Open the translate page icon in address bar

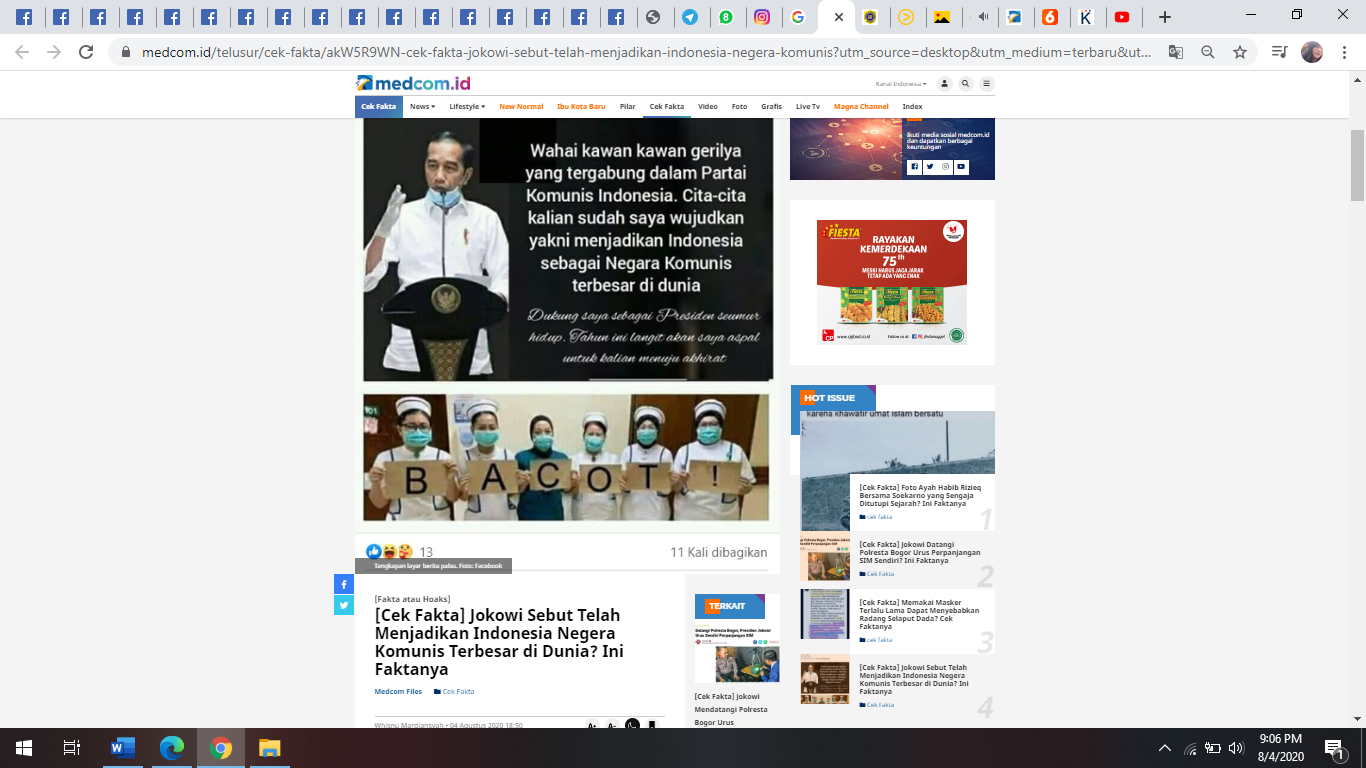(x=1176, y=52)
